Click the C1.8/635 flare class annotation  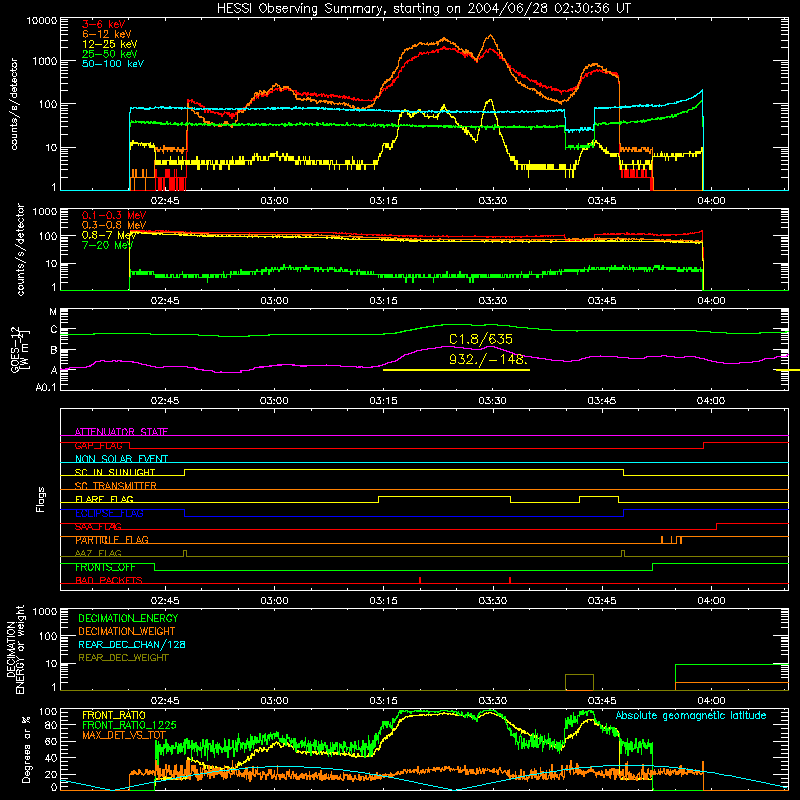click(481, 339)
